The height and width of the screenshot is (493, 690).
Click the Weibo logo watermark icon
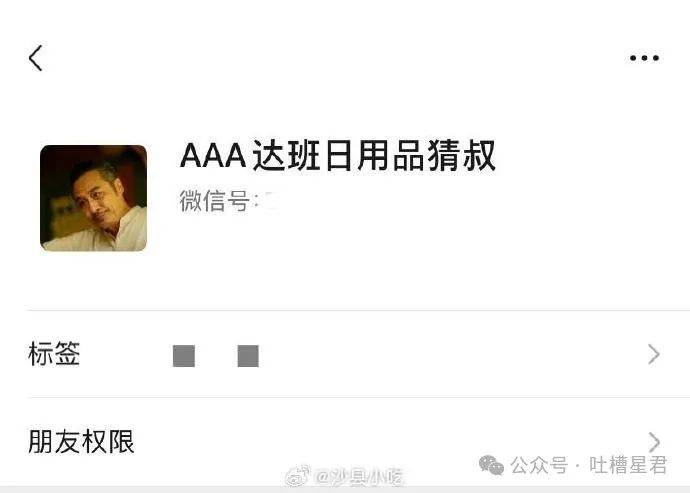tap(298, 476)
